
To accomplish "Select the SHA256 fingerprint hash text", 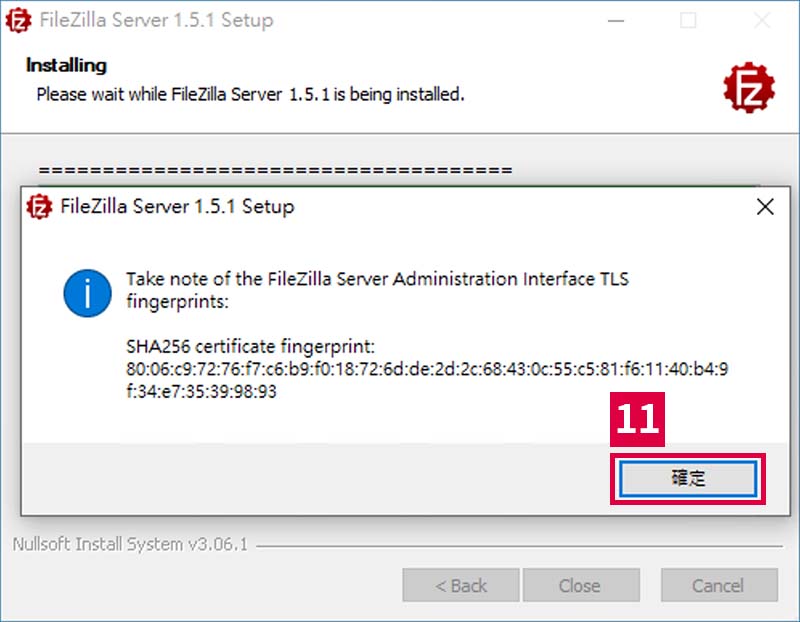I will [x=427, y=380].
